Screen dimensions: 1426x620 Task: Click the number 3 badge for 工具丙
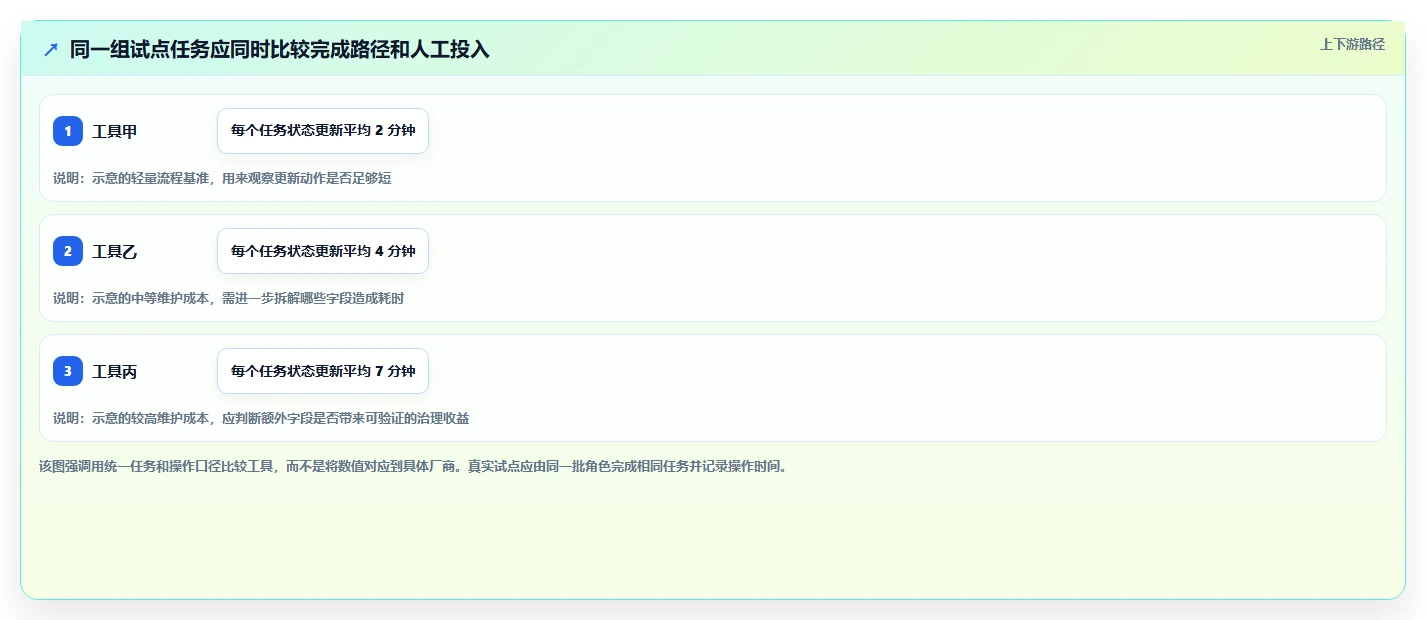68,371
